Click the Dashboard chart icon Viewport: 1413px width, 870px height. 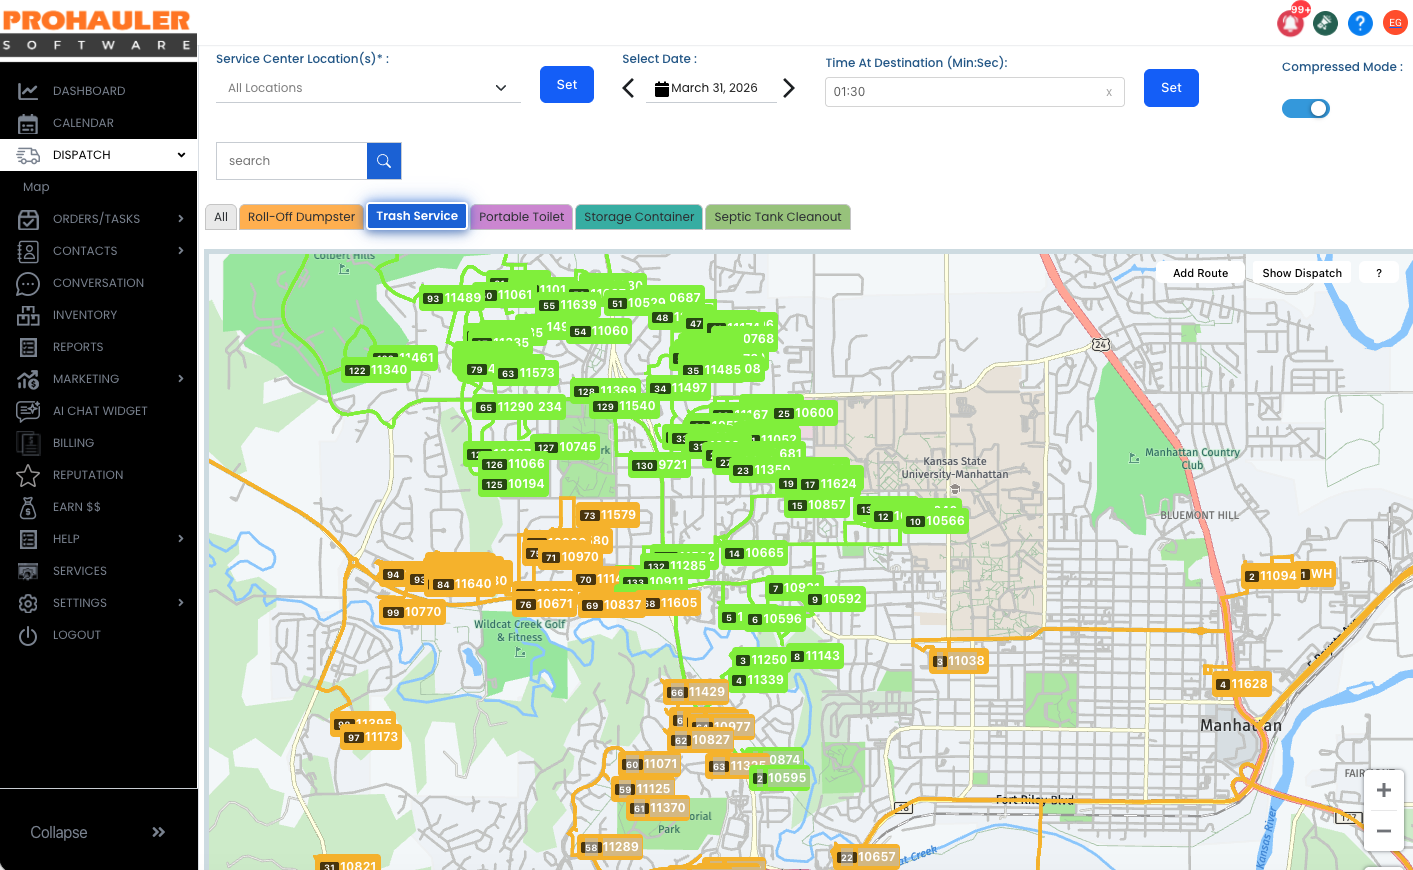tap(28, 91)
